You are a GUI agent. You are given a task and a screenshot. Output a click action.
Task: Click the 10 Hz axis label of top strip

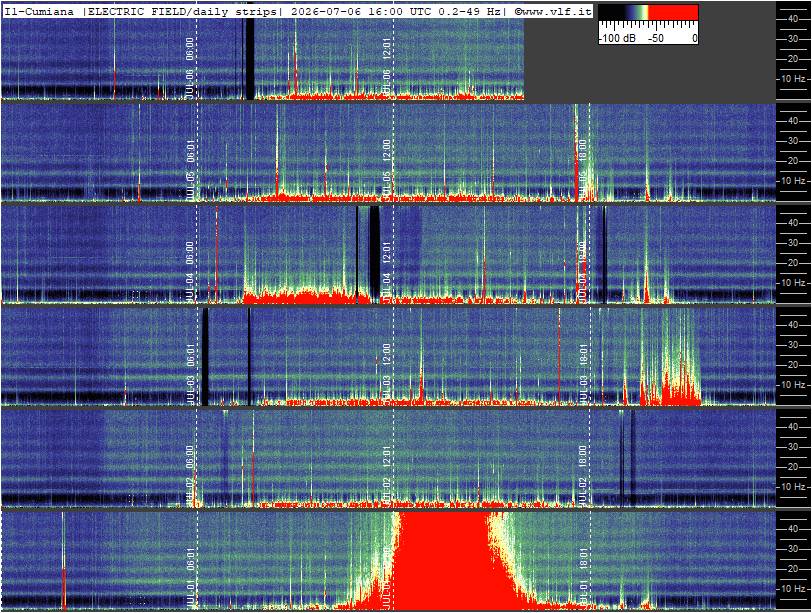coord(794,79)
